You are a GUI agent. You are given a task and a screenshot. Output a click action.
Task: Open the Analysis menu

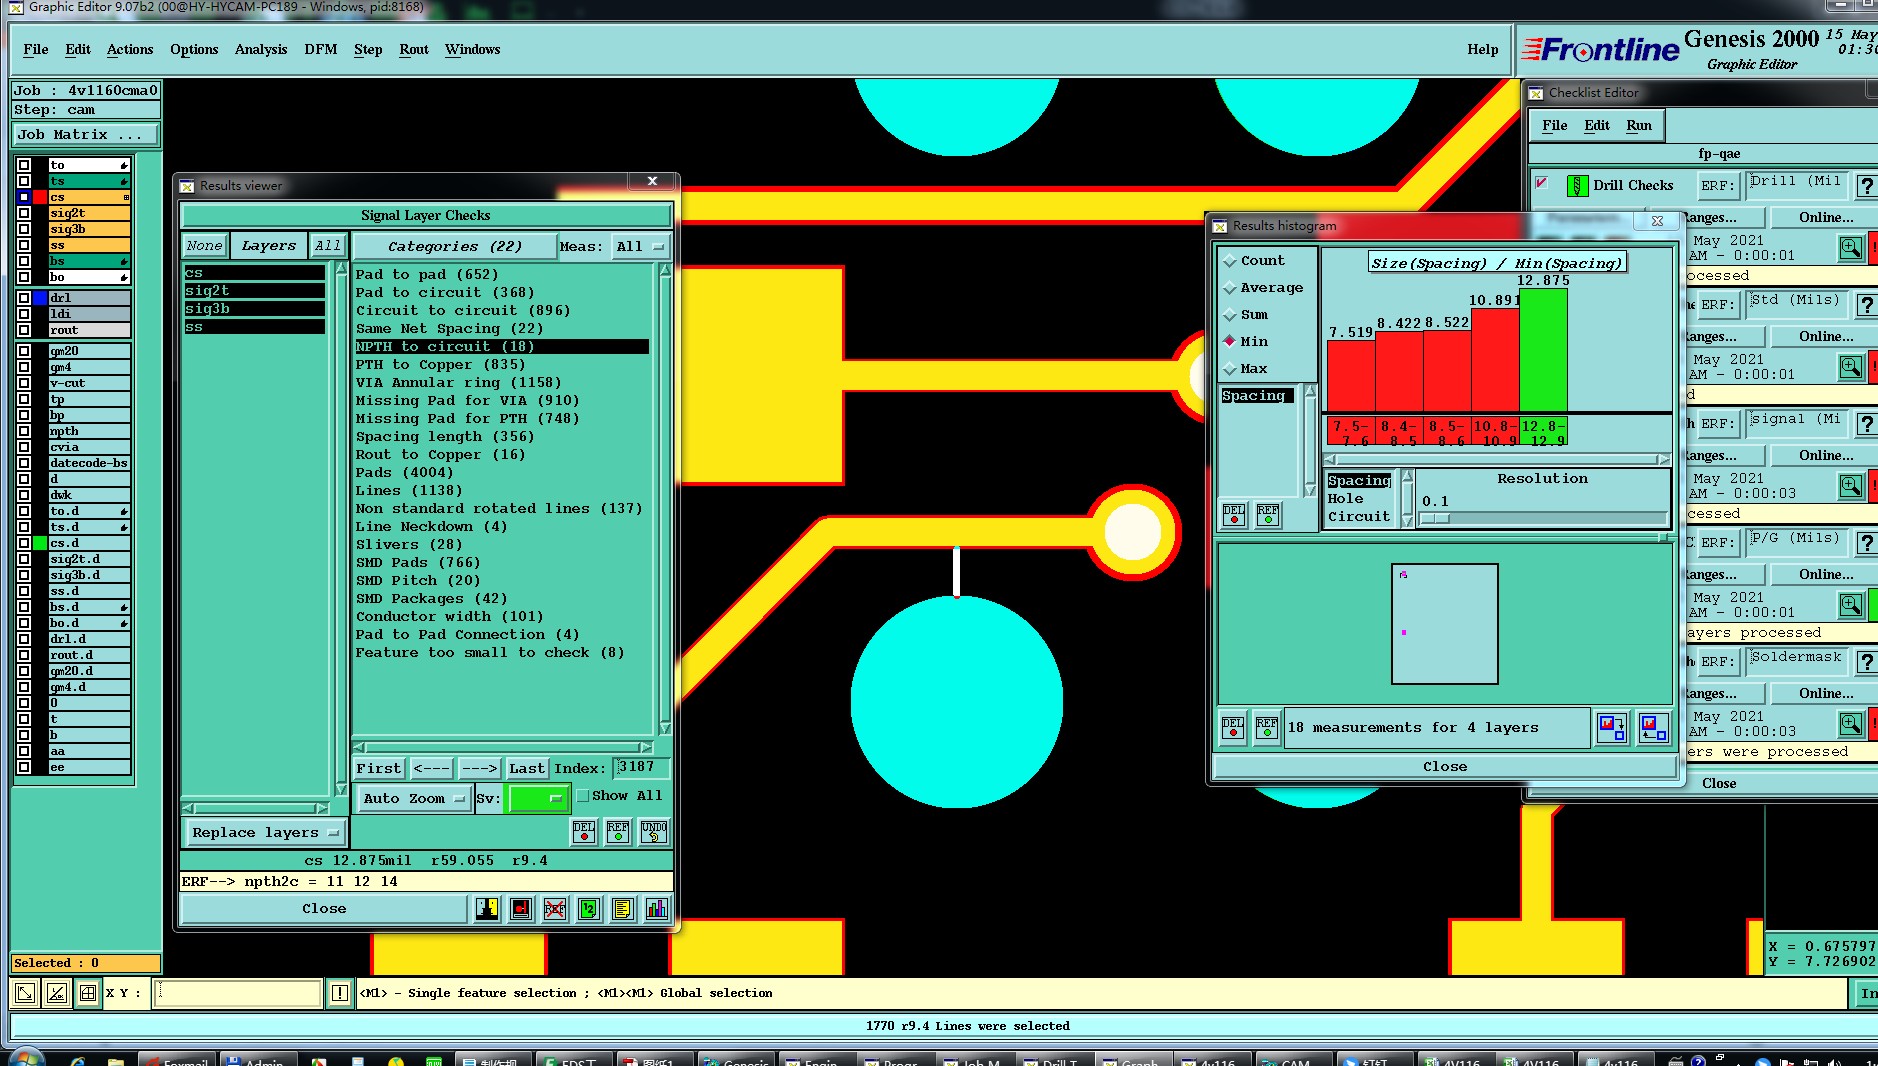pyautogui.click(x=260, y=49)
